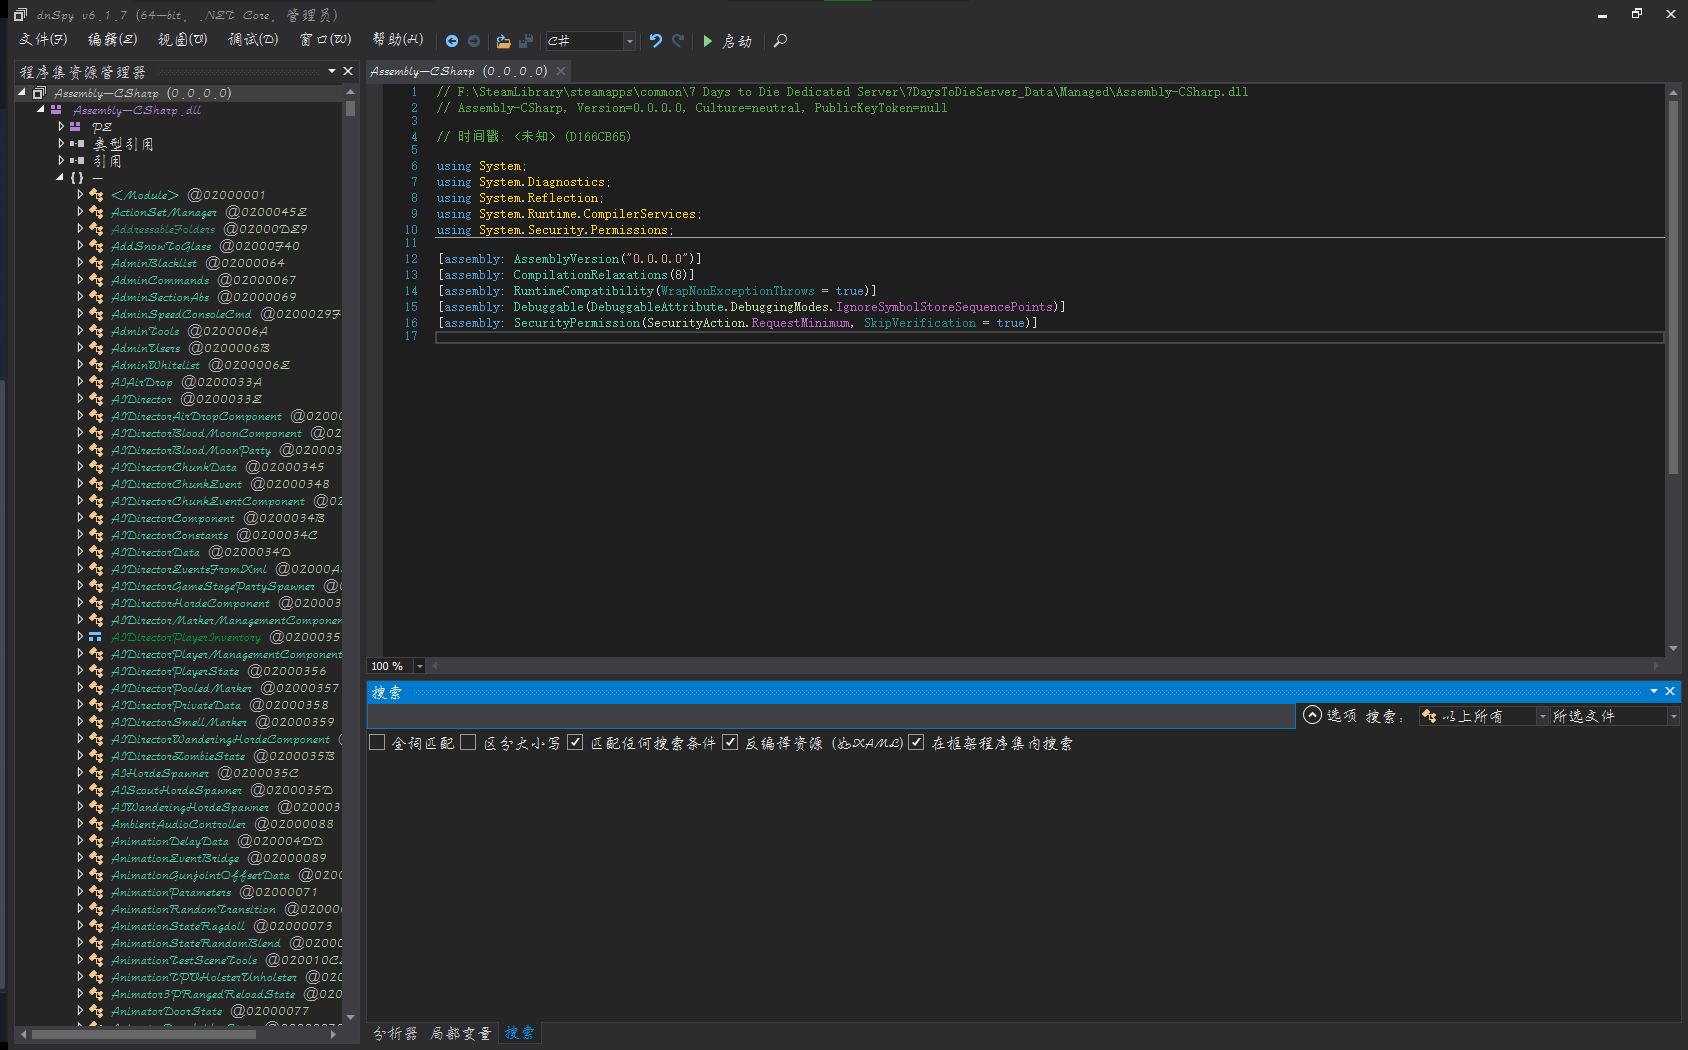Viewport: 1688px width, 1050px height.
Task: Open an assembly file via folder icon
Action: 503,41
